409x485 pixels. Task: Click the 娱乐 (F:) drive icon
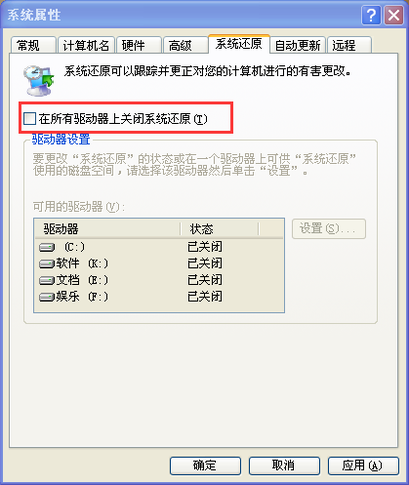[x=47, y=297]
